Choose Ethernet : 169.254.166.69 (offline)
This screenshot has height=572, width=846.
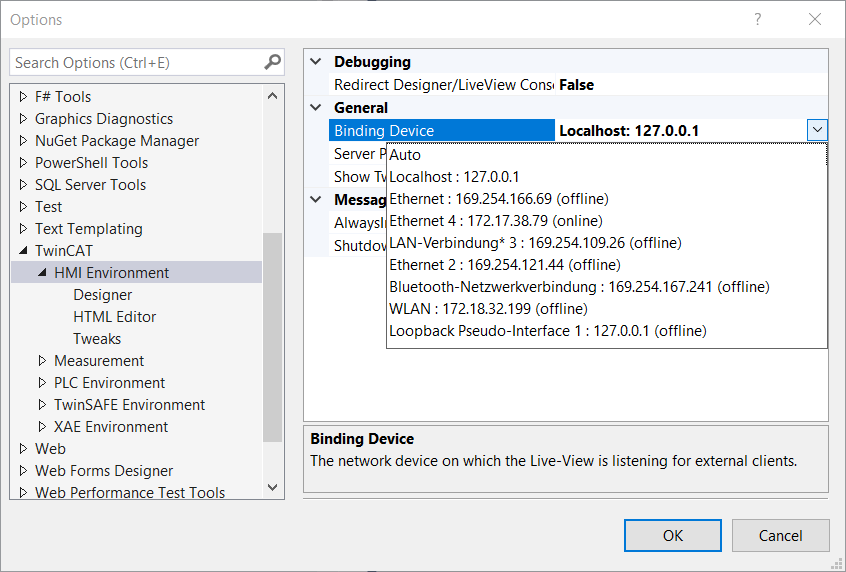click(607, 199)
